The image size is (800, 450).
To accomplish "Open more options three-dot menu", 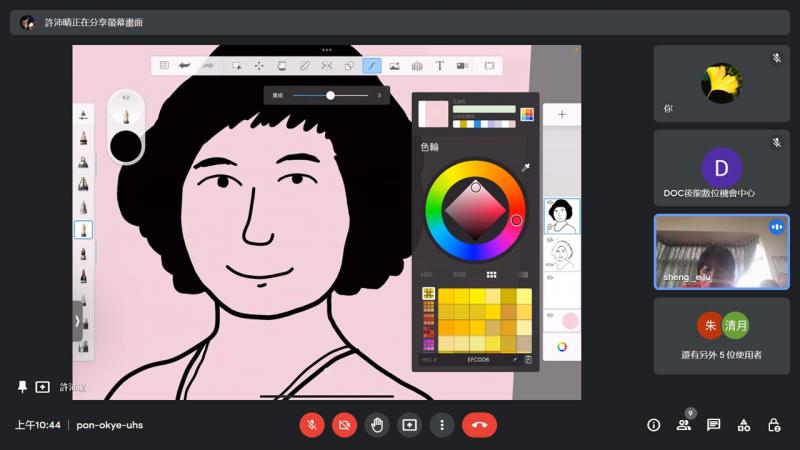I will coord(442,425).
